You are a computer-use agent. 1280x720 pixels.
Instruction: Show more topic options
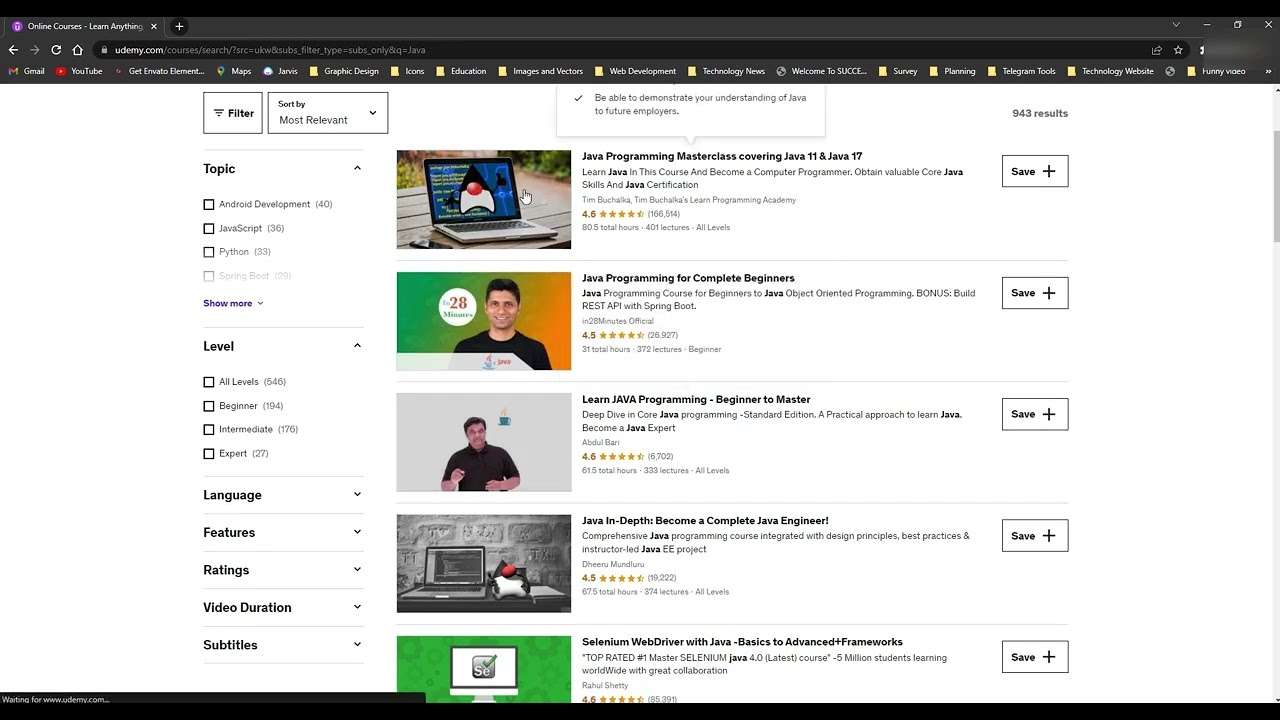(x=233, y=303)
